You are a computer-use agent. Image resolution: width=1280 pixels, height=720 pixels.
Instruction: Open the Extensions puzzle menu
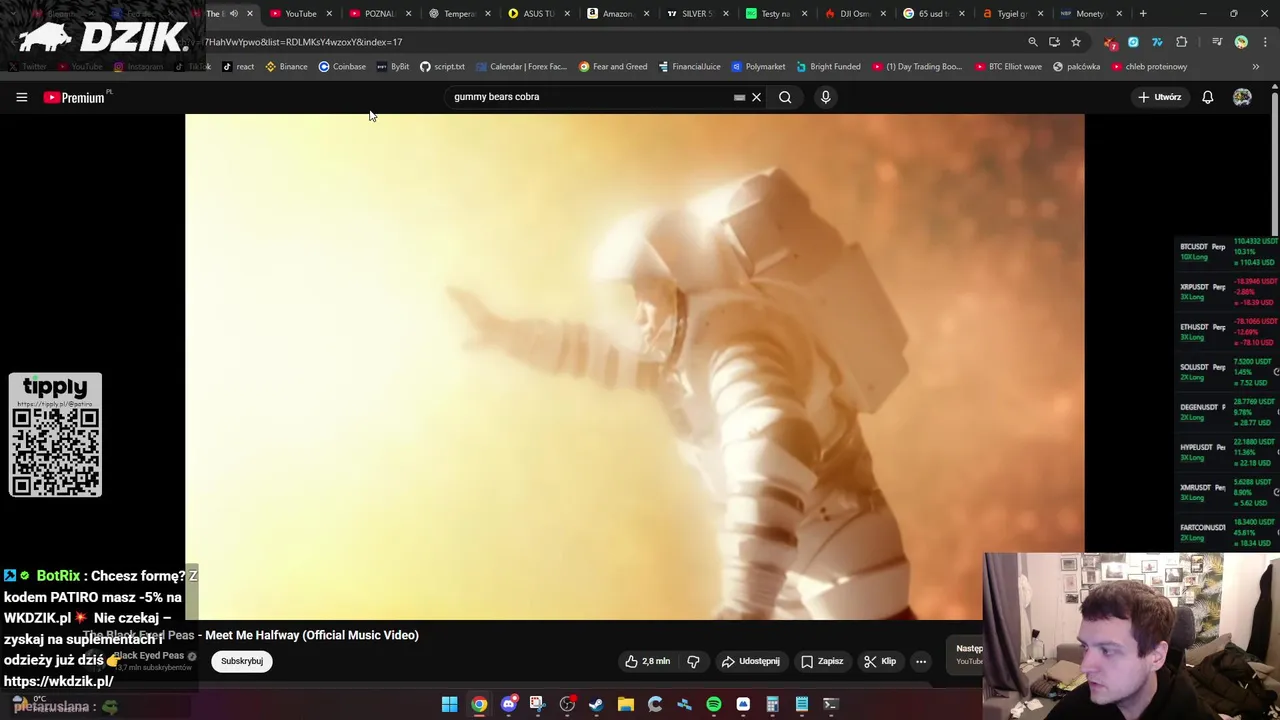[1182, 42]
